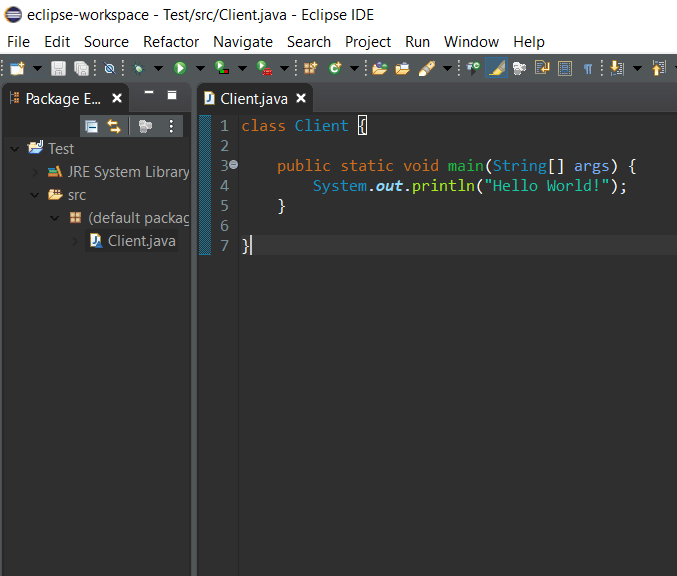The height and width of the screenshot is (576, 677).
Task: Click the Save toolbar icon
Action: [x=58, y=68]
